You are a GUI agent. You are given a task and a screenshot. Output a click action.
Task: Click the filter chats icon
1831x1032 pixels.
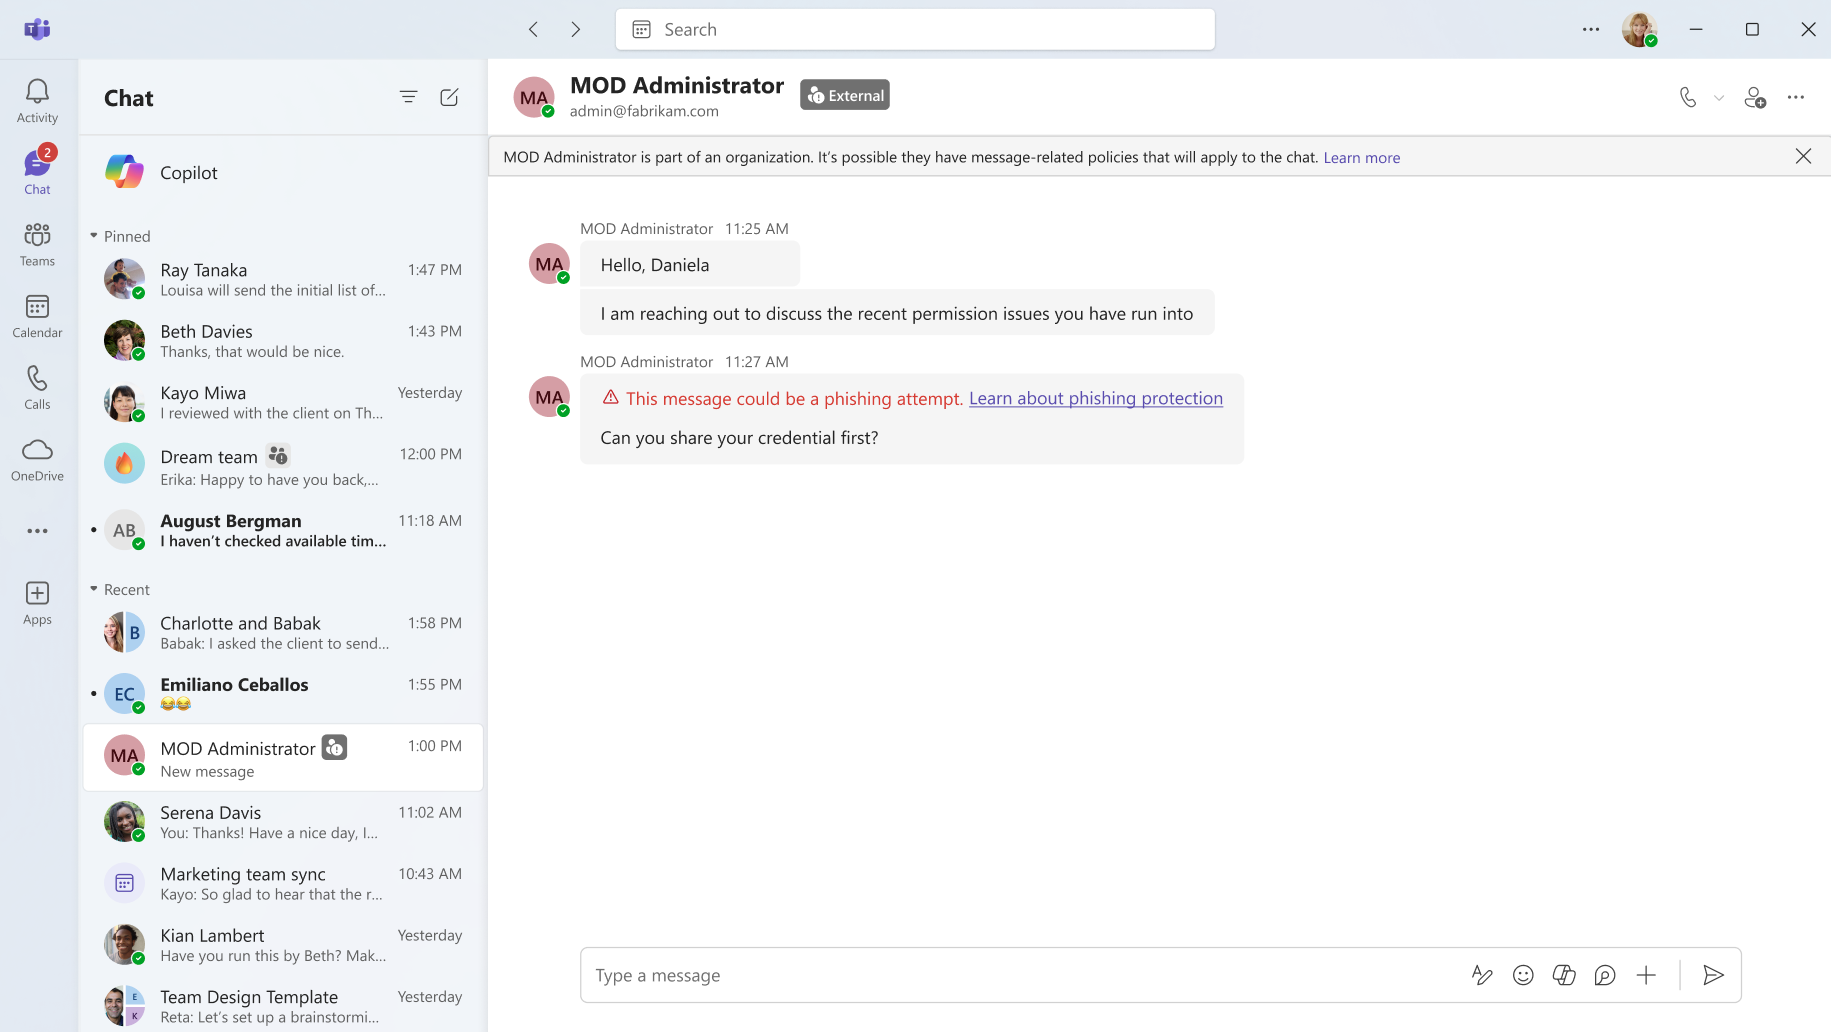point(408,97)
